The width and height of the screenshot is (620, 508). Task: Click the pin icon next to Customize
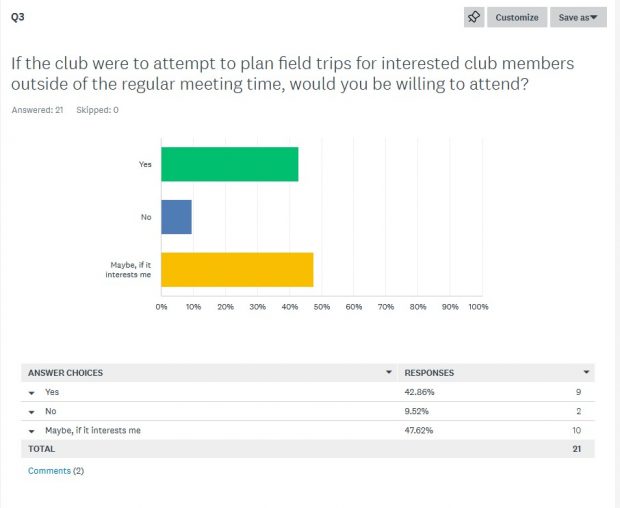(x=475, y=17)
